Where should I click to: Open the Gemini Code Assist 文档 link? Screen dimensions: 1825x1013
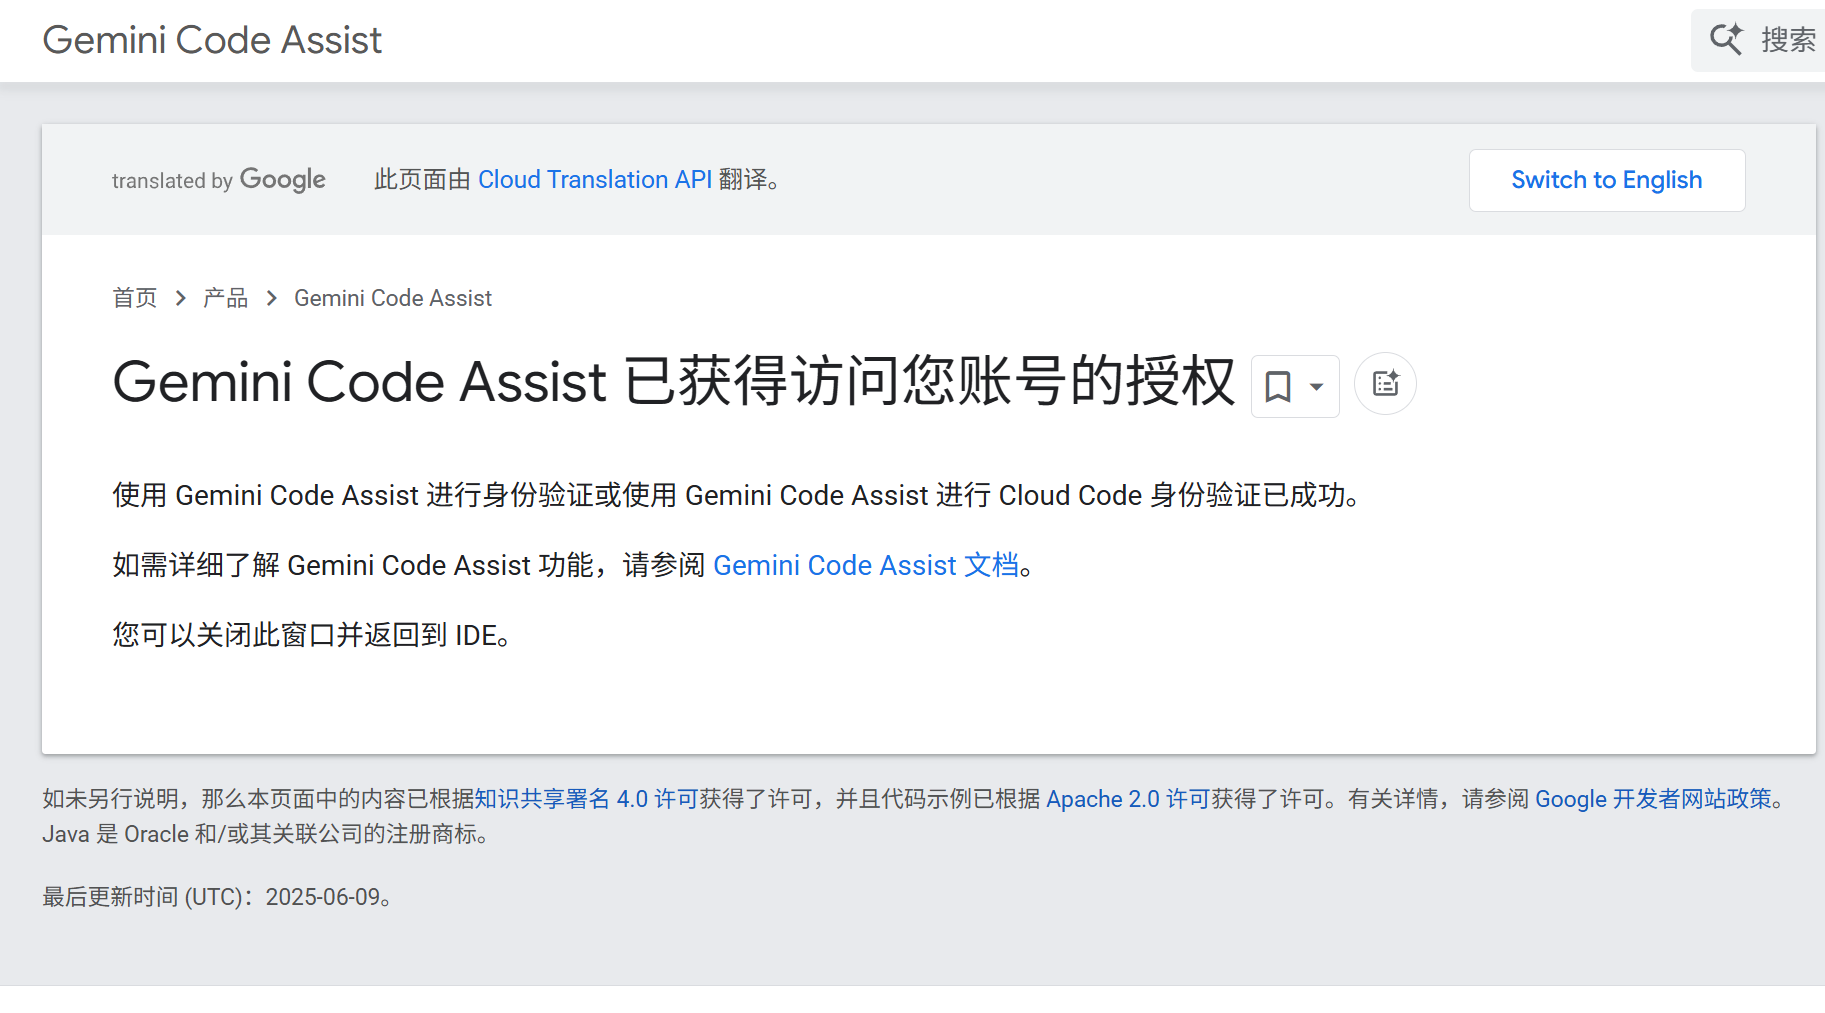pos(866,566)
